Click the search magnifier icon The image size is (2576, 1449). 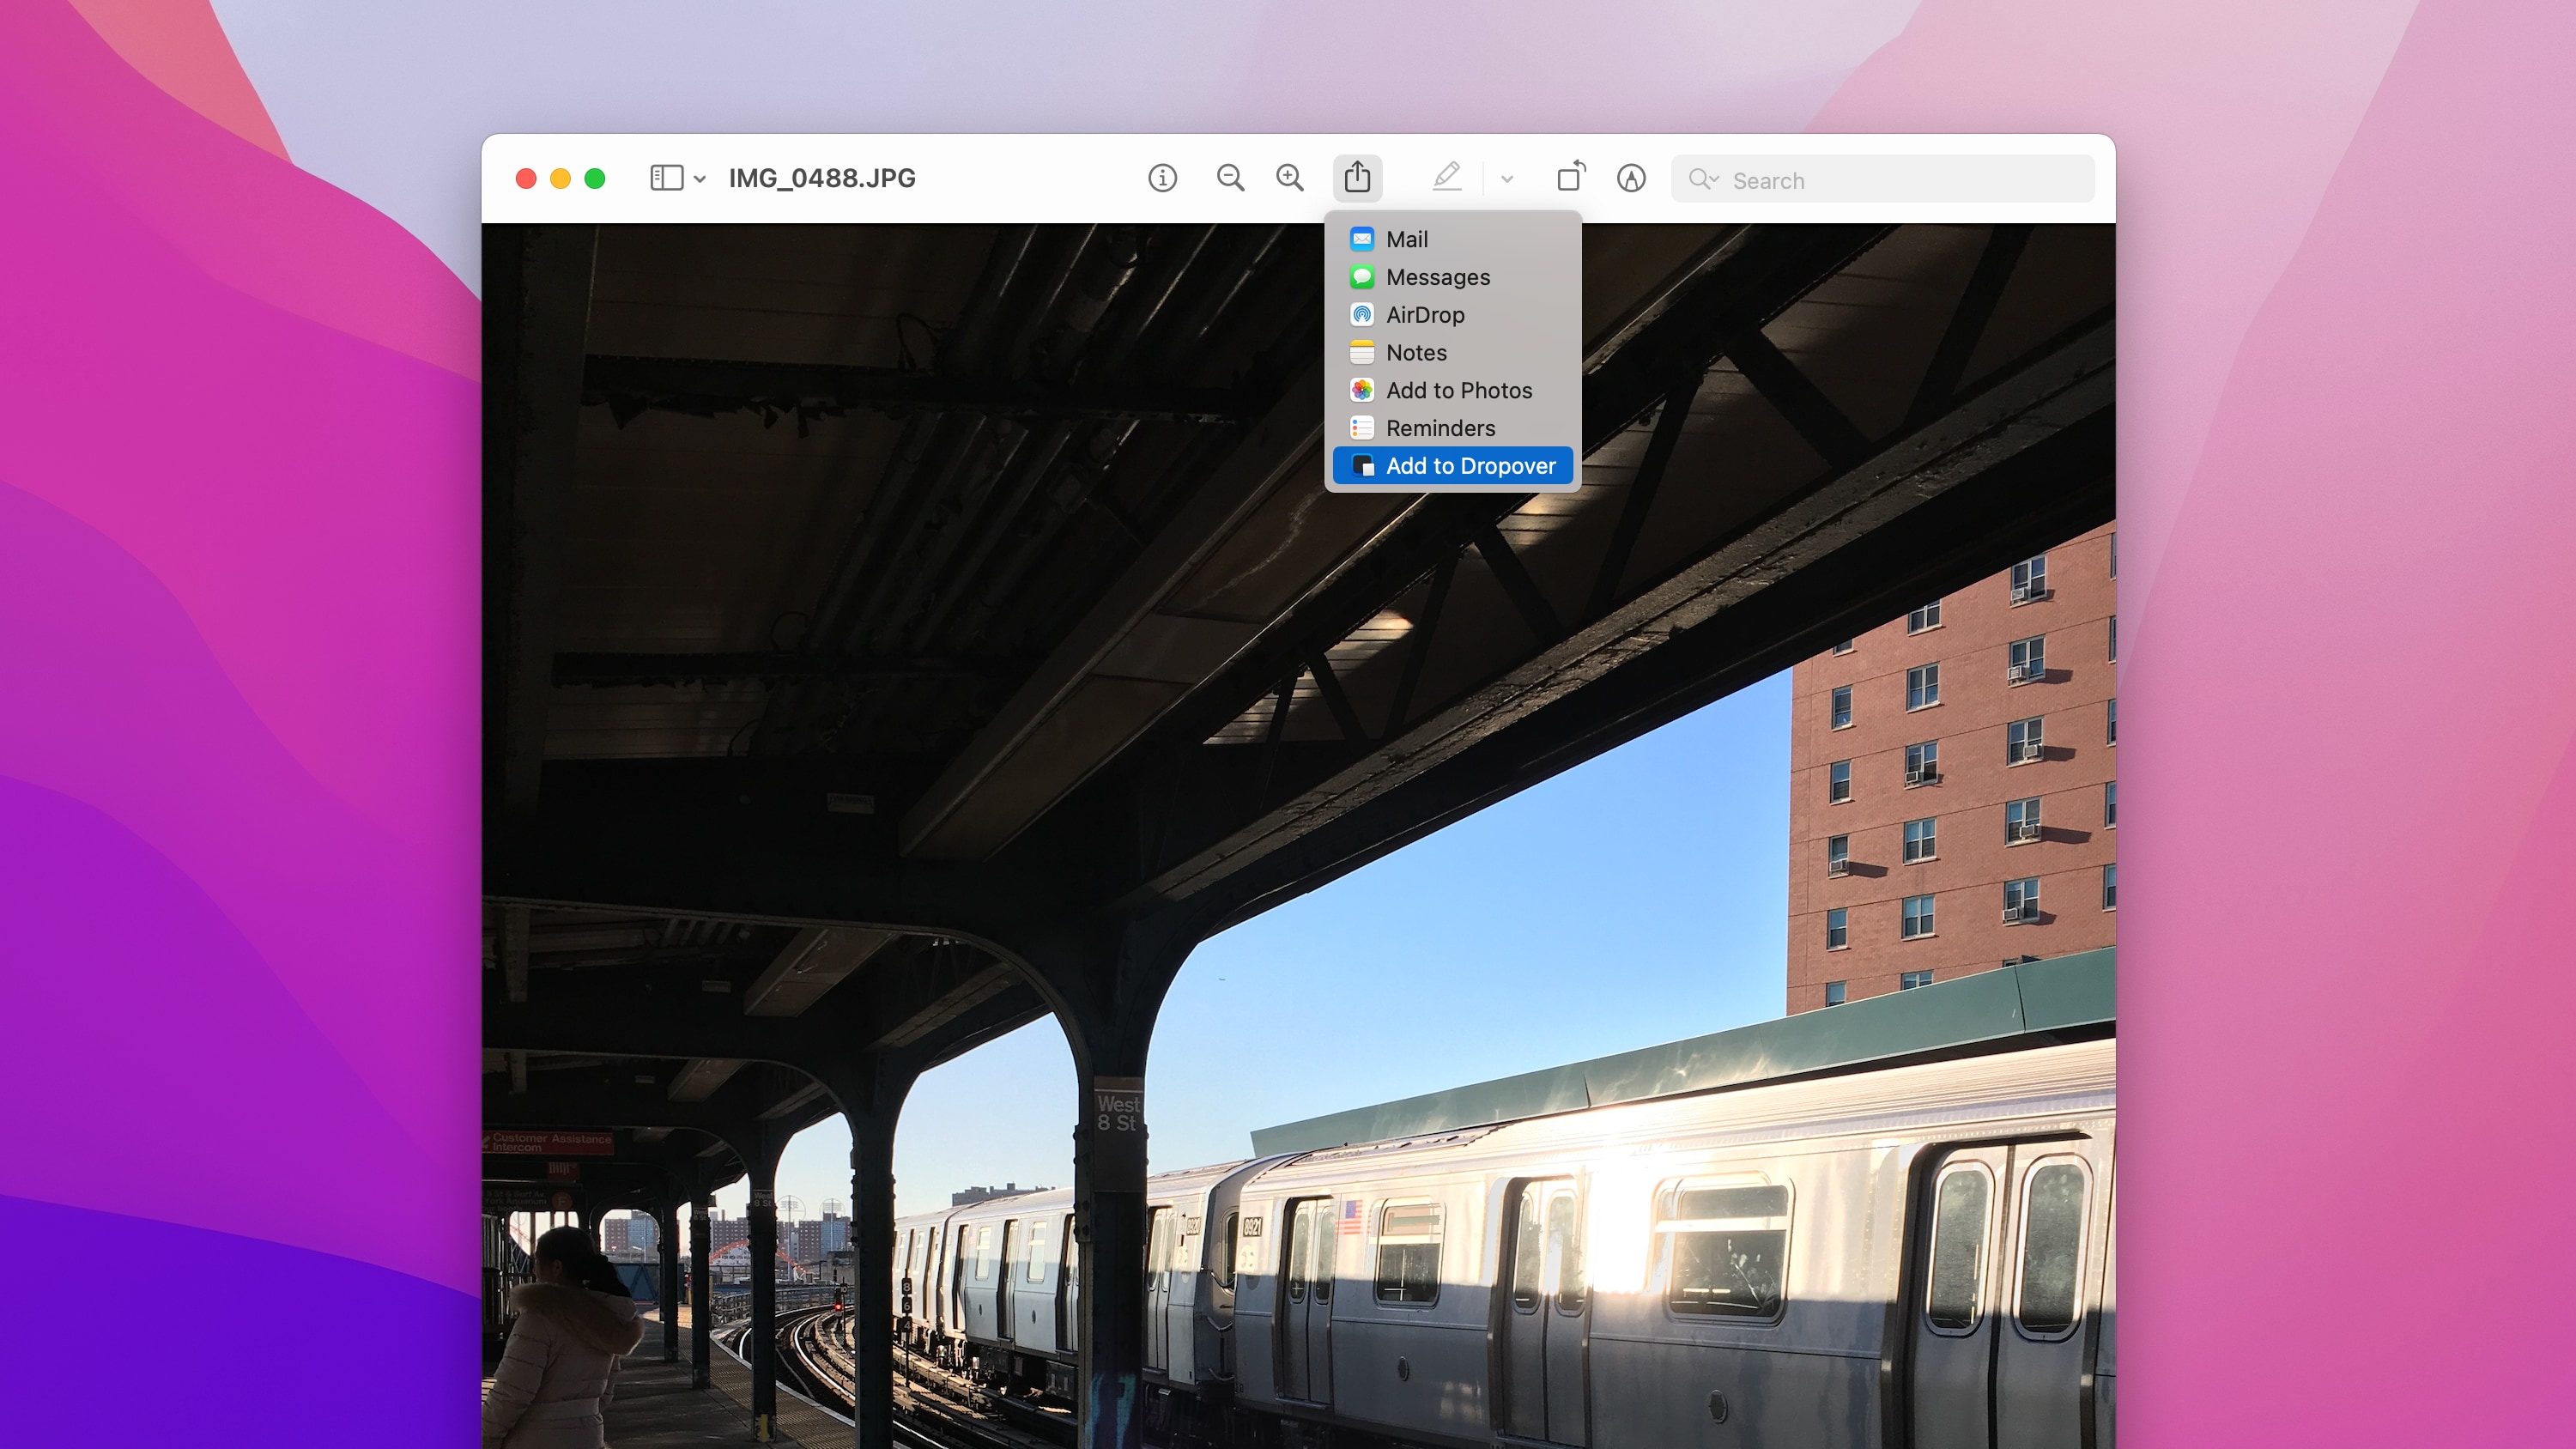pyautogui.click(x=1701, y=180)
